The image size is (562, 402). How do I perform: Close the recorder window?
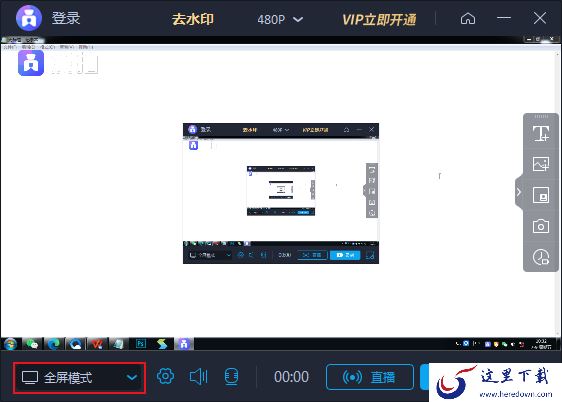(x=539, y=18)
